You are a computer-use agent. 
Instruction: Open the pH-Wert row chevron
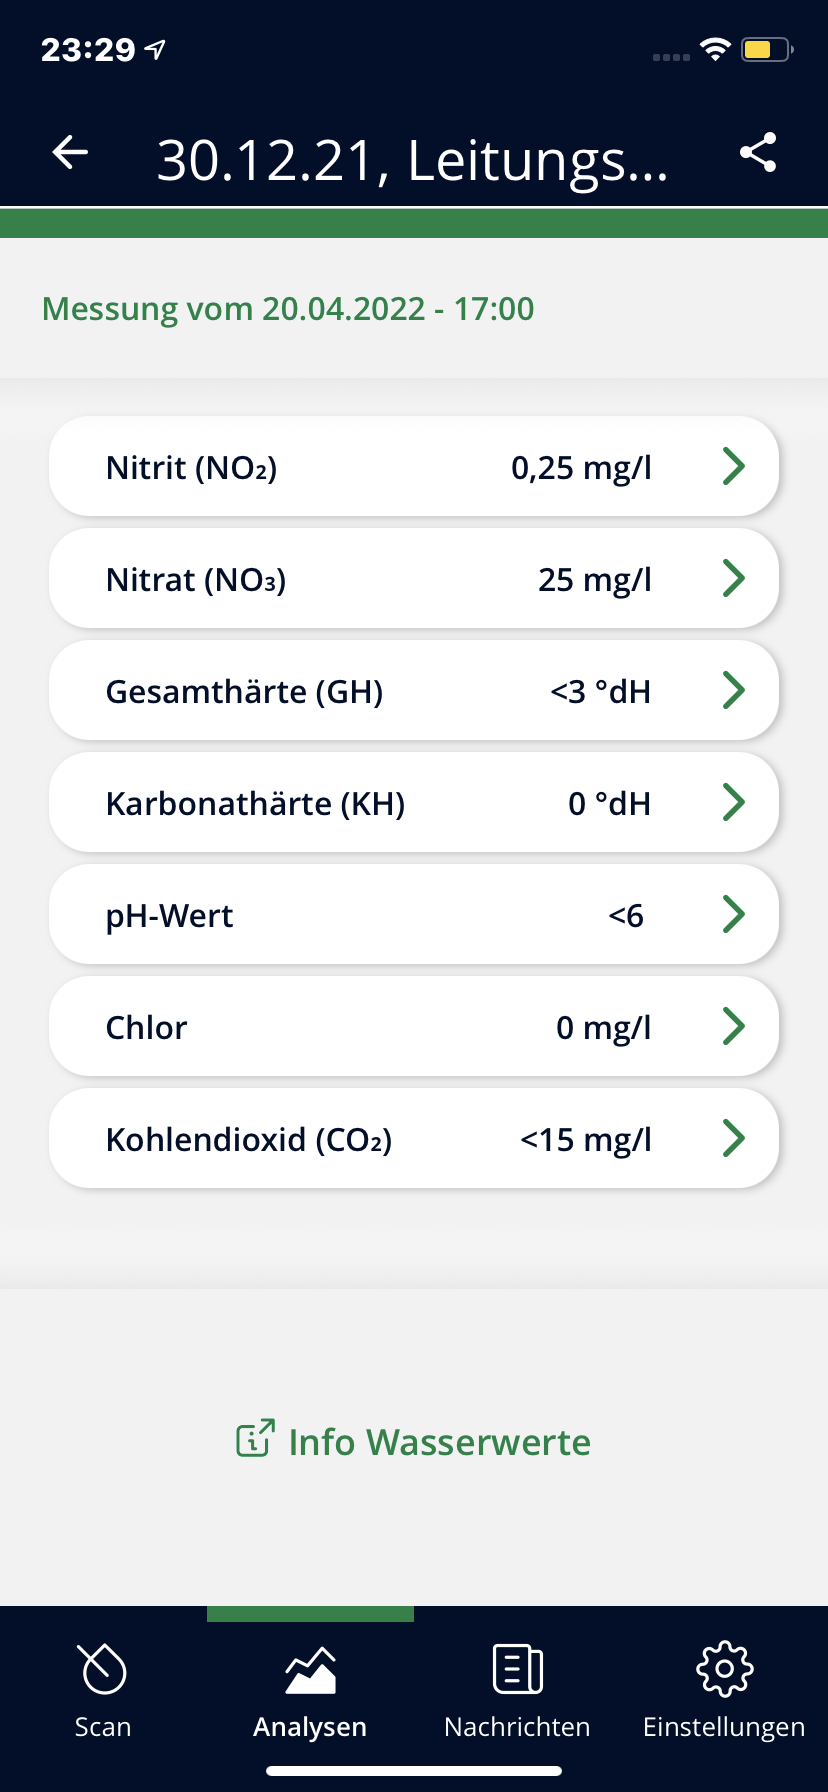pos(734,914)
